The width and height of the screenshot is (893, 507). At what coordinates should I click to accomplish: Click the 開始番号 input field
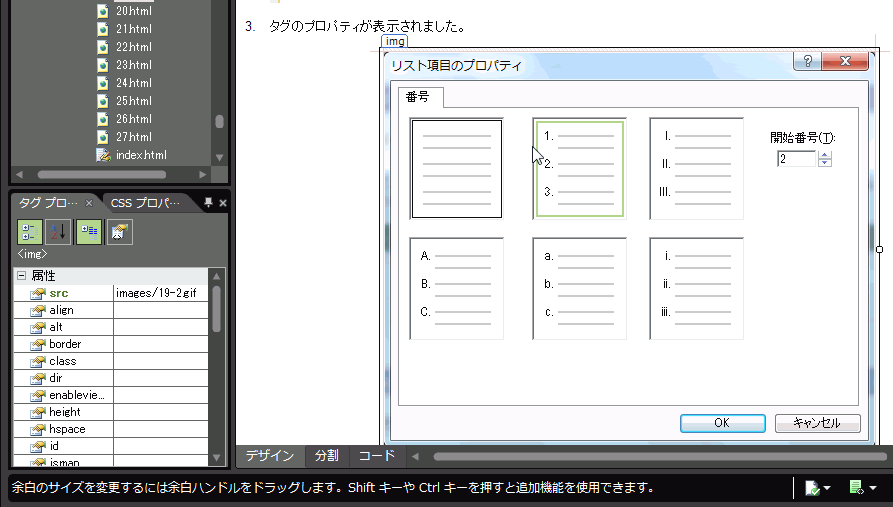(797, 159)
